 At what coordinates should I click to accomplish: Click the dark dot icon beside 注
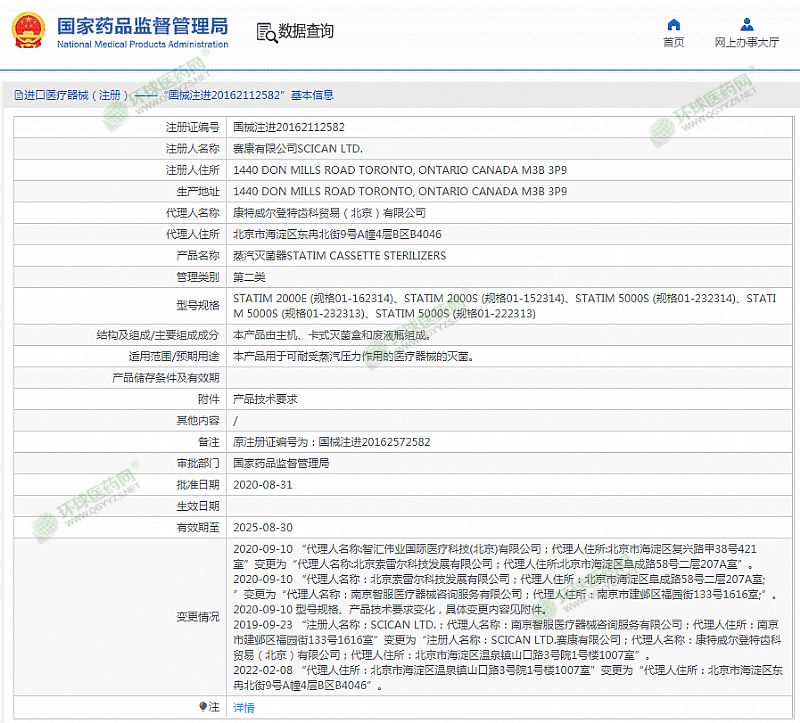(203, 706)
